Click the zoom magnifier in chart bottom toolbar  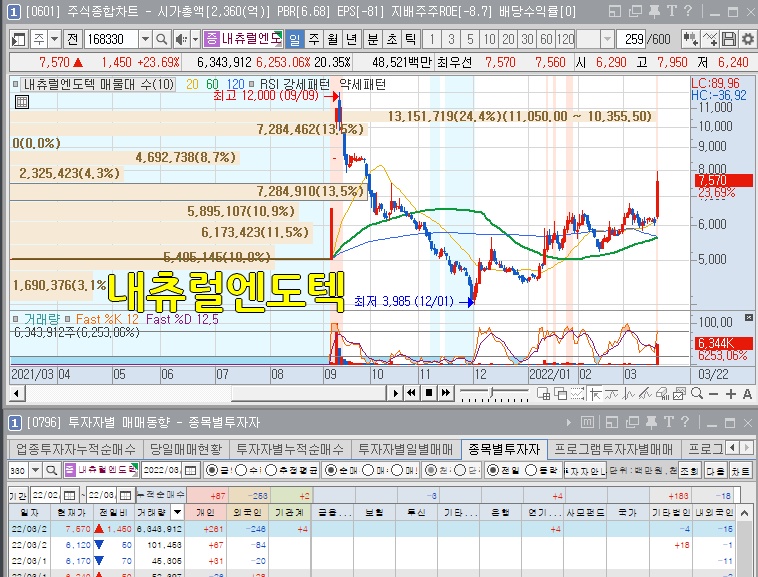[697, 393]
